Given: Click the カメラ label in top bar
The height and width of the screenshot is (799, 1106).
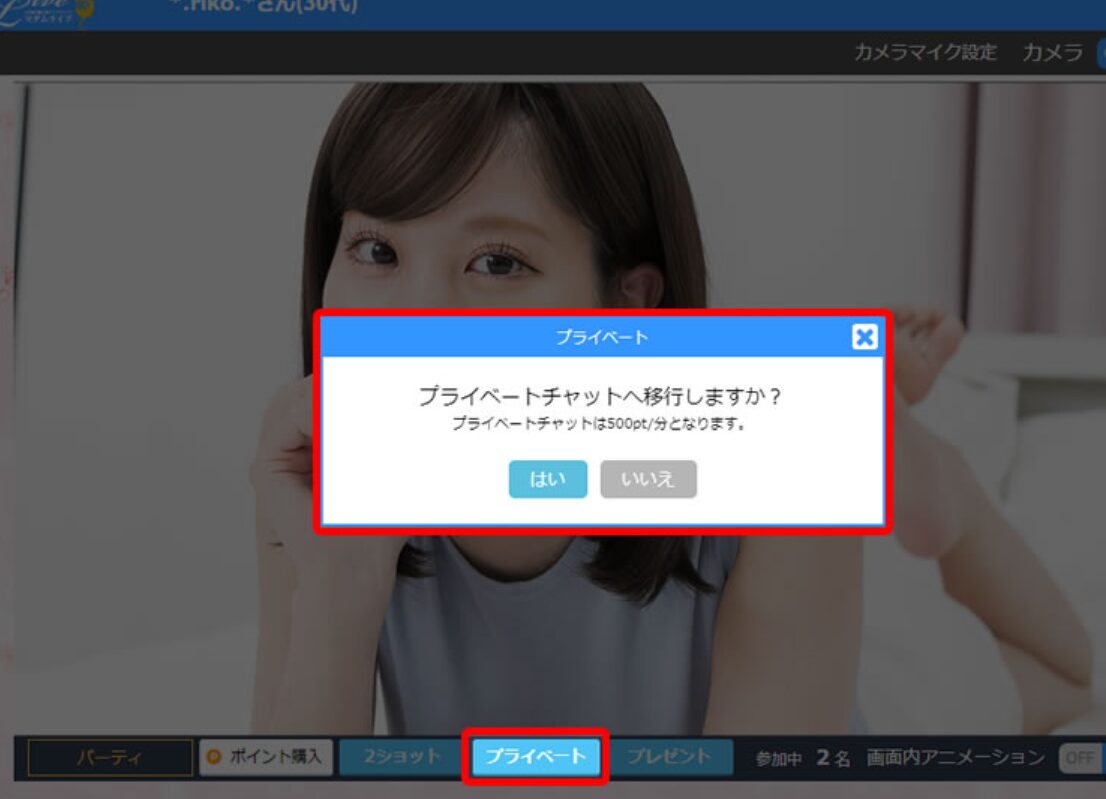Looking at the screenshot, I should point(1052,52).
